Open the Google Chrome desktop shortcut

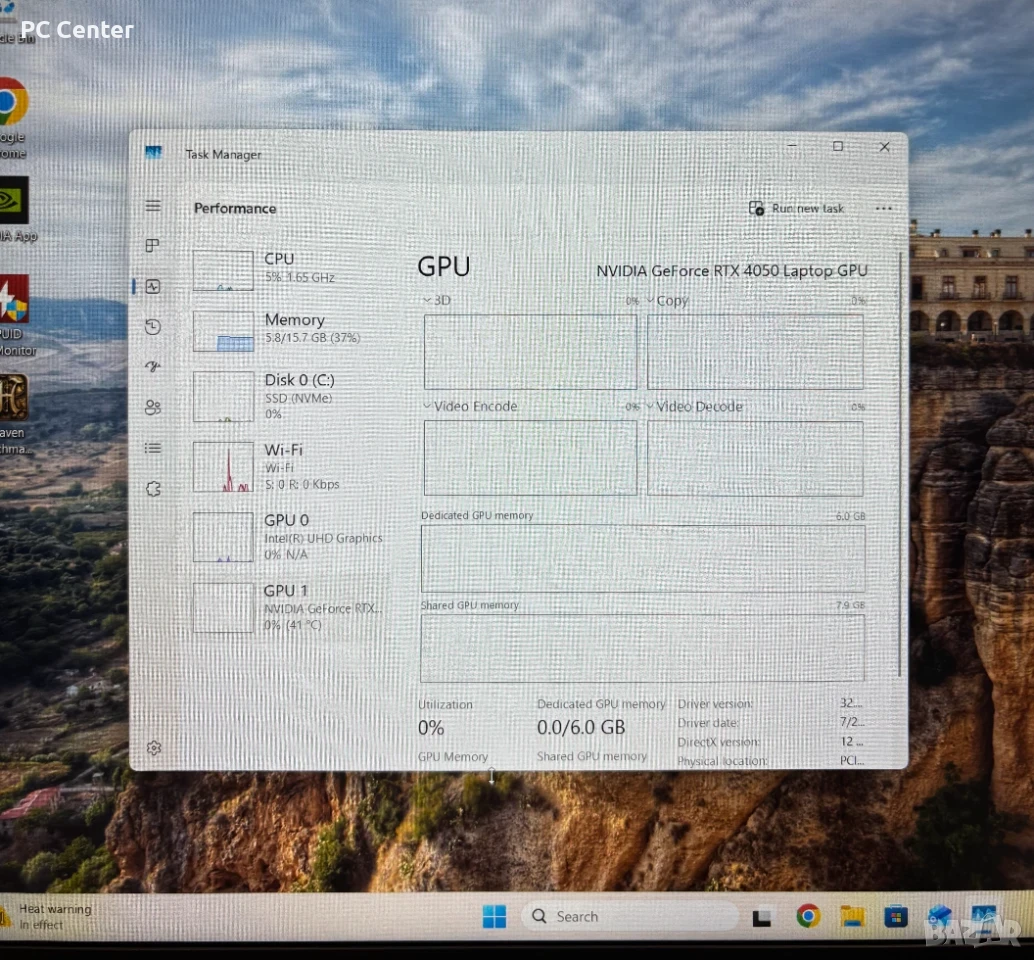coord(13,117)
